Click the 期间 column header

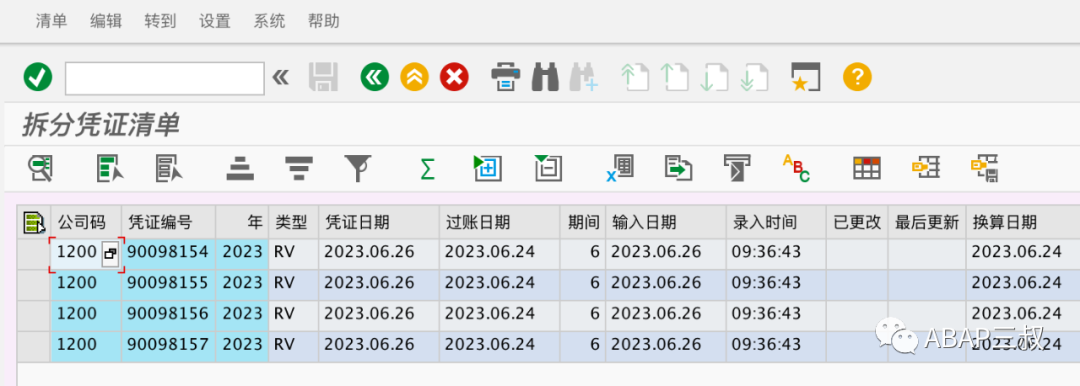pos(583,222)
